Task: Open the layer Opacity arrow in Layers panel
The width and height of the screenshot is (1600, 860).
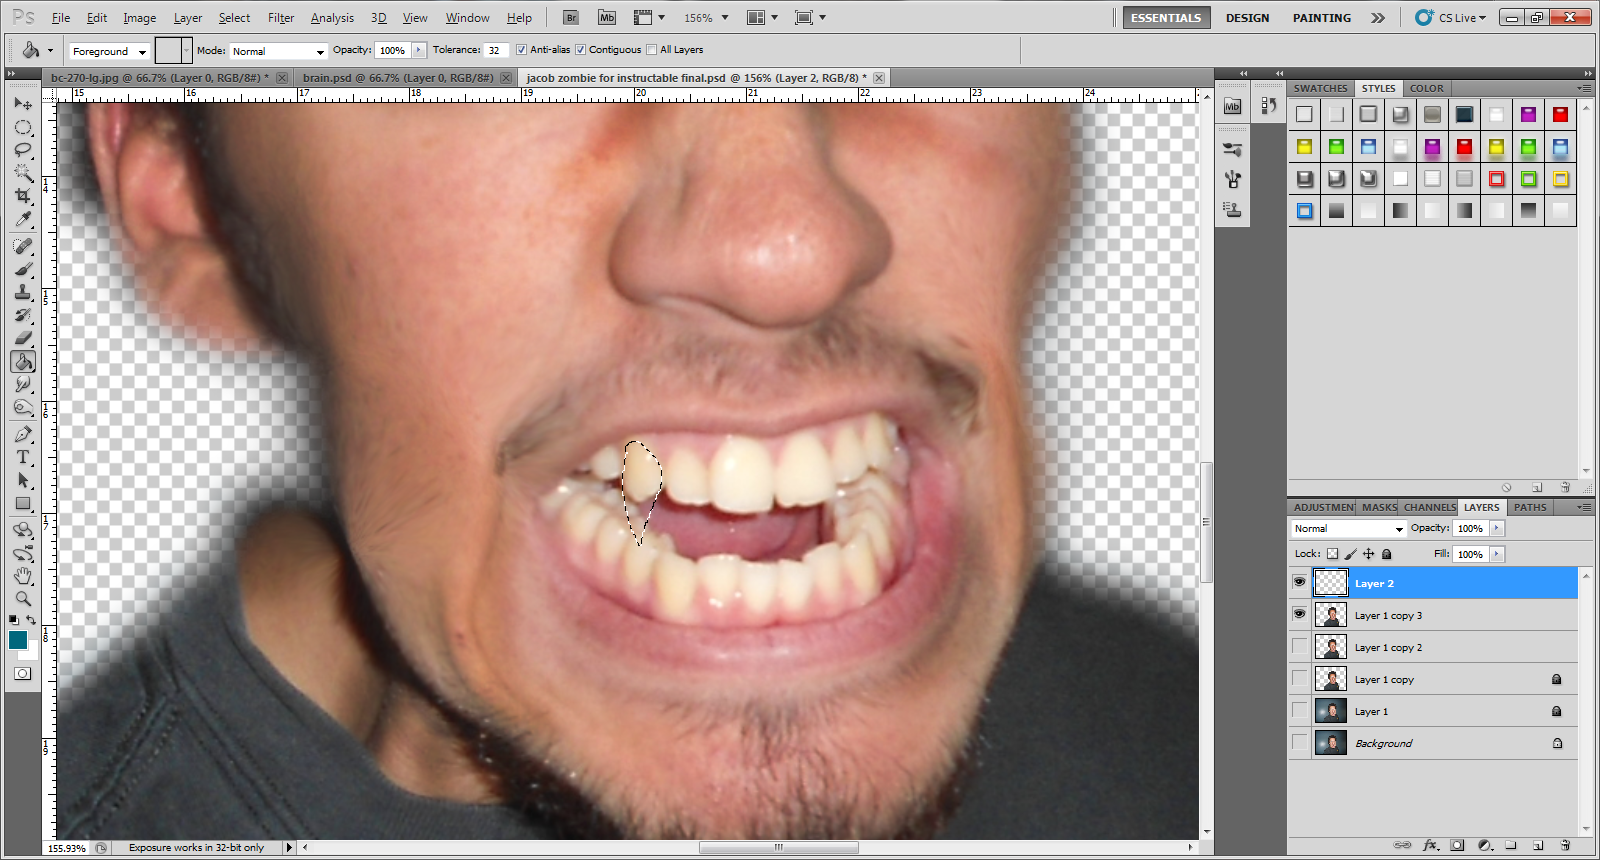Action: pos(1497,528)
